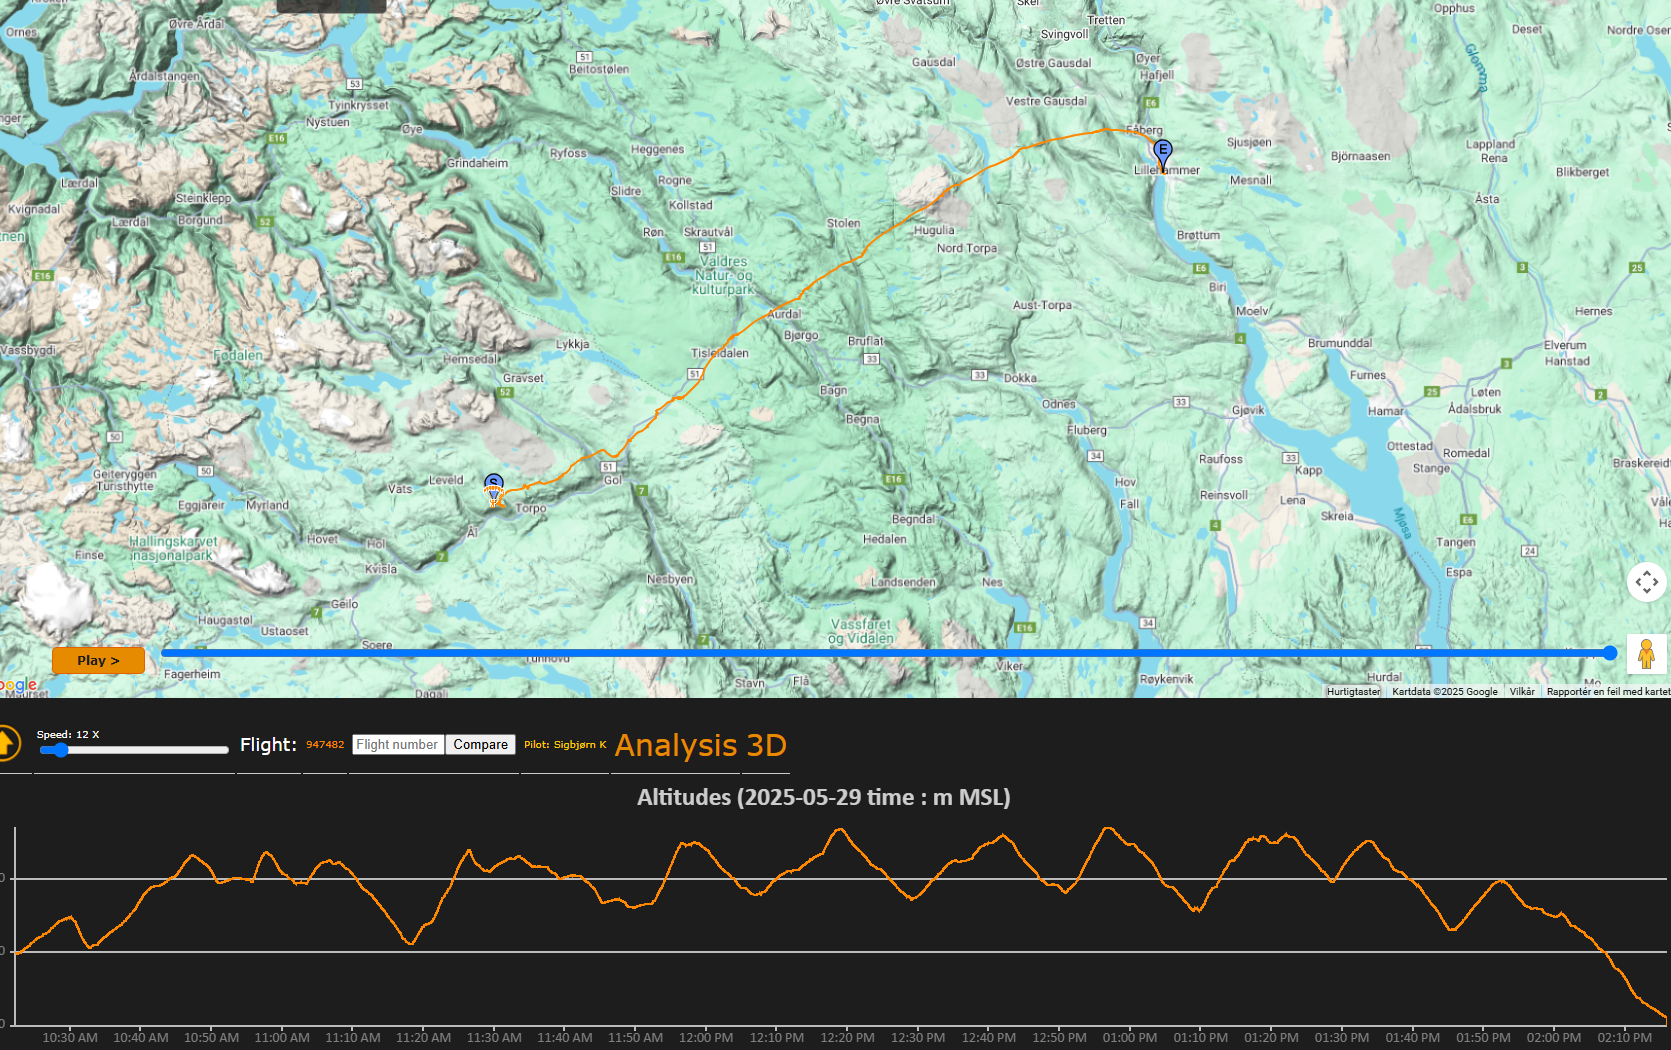Click the 02:10 PM label on chart axis
1671x1050 pixels.
1624,1037
